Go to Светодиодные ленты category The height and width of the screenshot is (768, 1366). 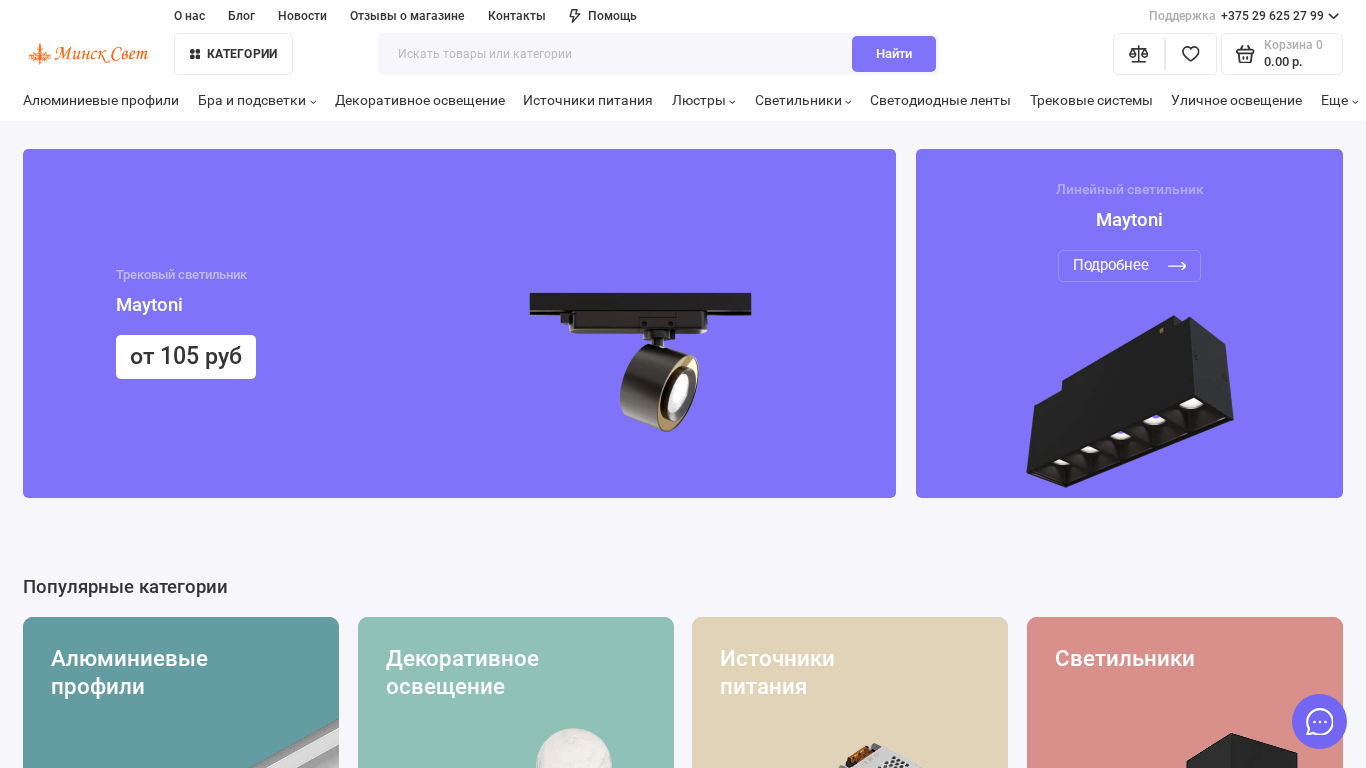(x=940, y=100)
